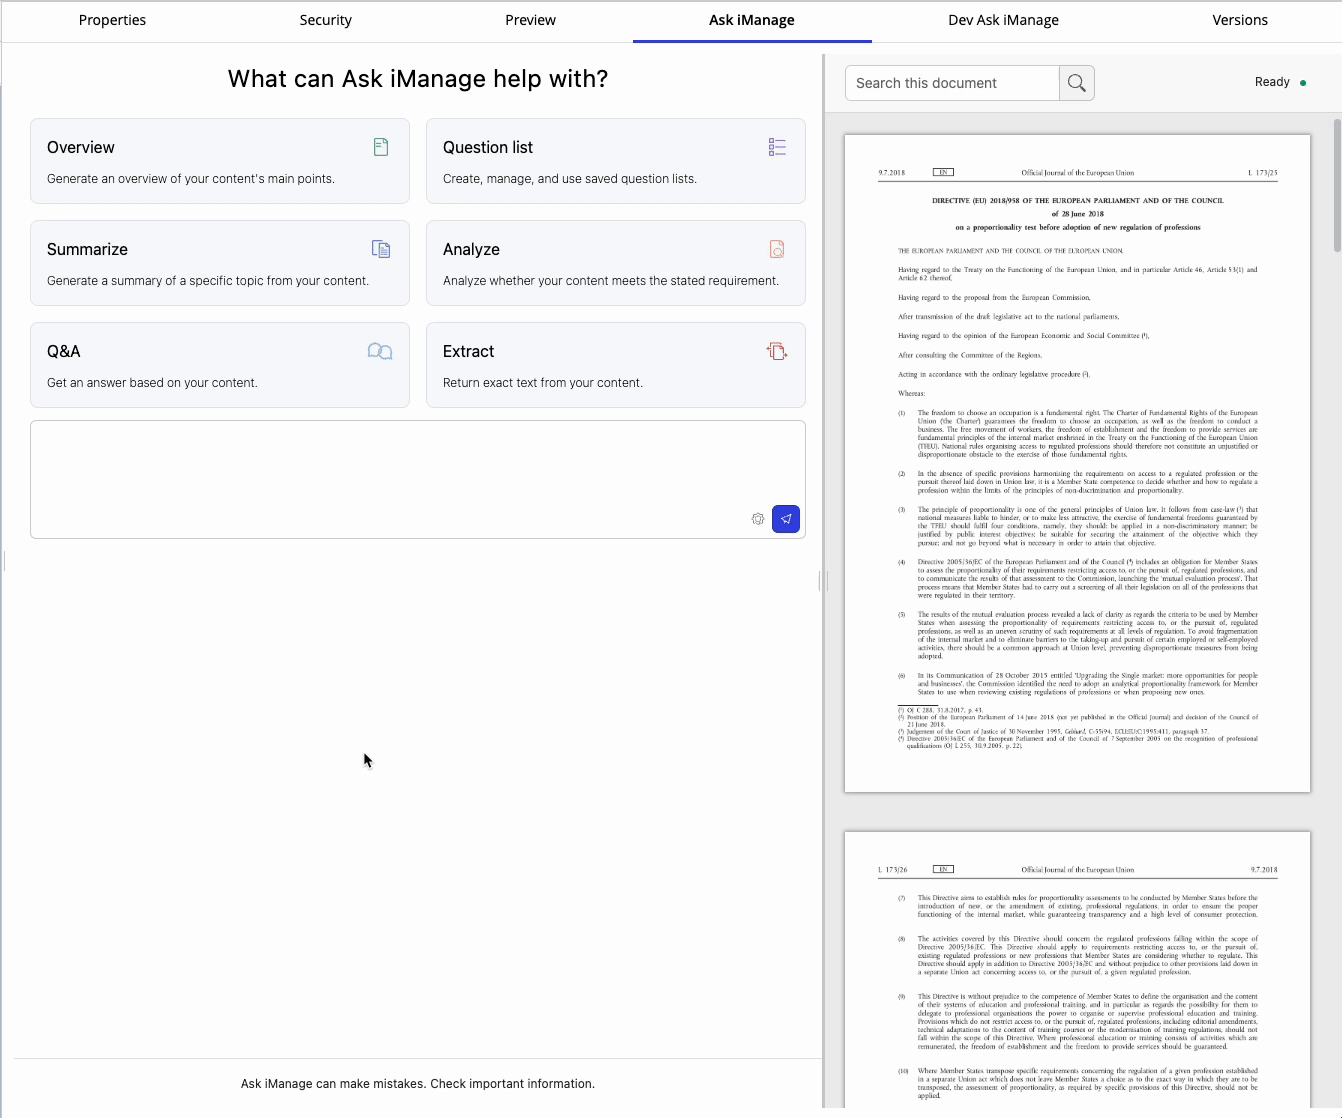
Task: Click the Question list icon
Action: (777, 146)
